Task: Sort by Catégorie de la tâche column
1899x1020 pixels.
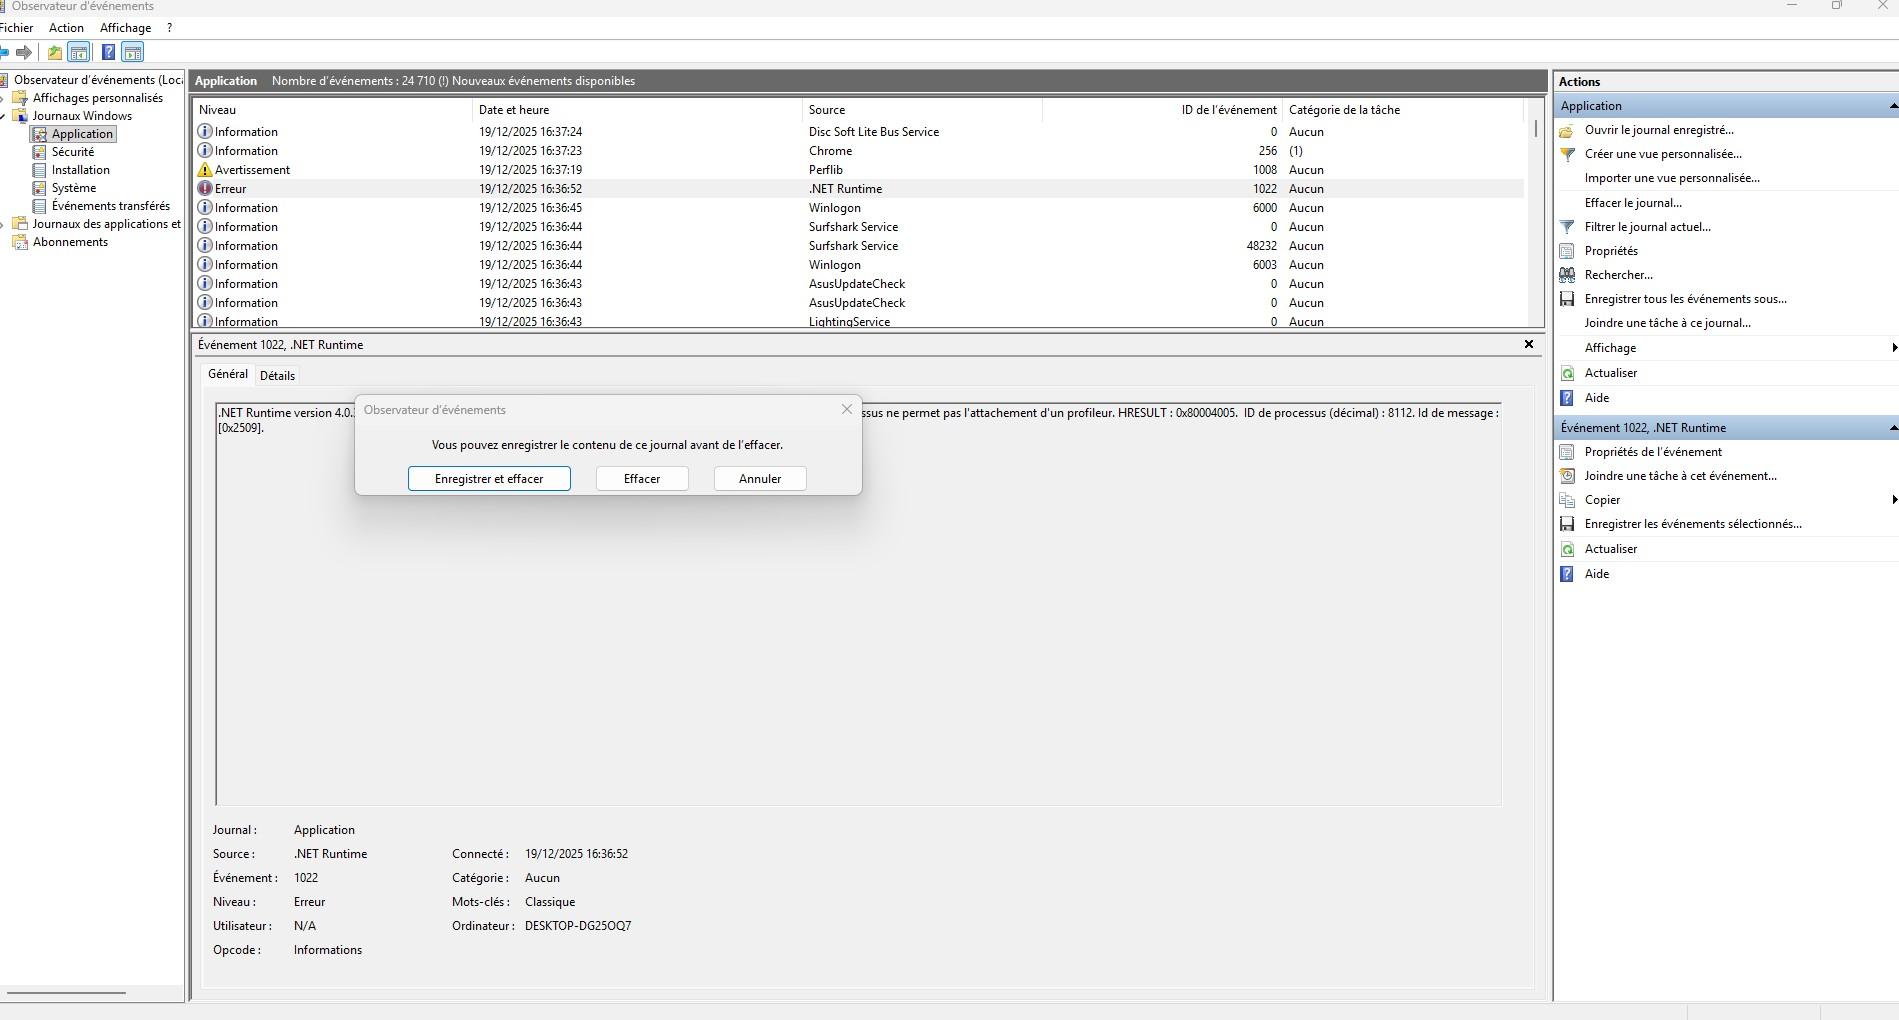Action: [1403, 110]
